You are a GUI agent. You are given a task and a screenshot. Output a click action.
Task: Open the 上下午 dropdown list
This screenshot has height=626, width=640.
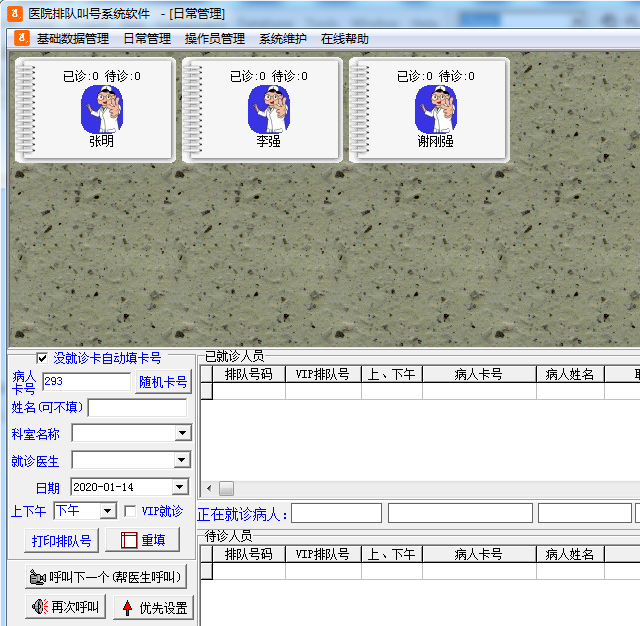(x=108, y=511)
